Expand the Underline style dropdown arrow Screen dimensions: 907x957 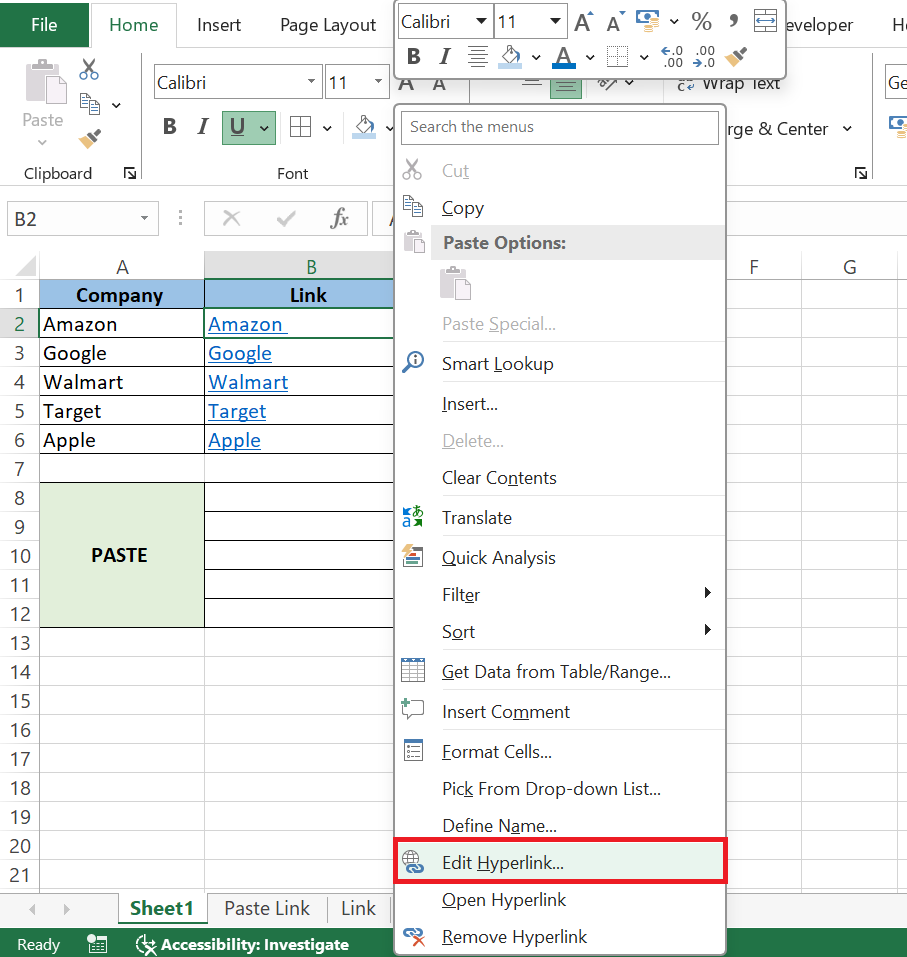tap(264, 128)
